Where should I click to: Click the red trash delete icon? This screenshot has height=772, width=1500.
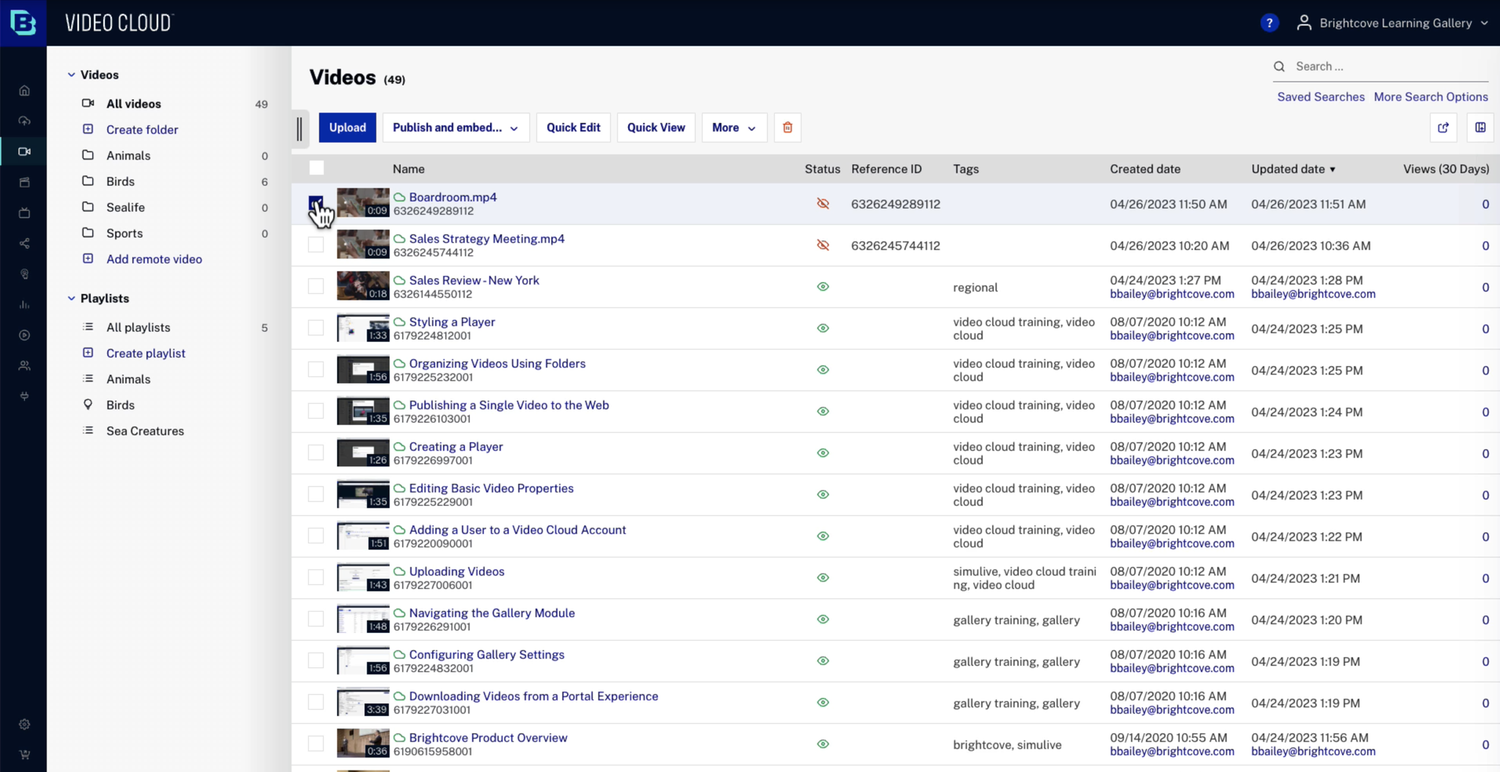coord(787,128)
